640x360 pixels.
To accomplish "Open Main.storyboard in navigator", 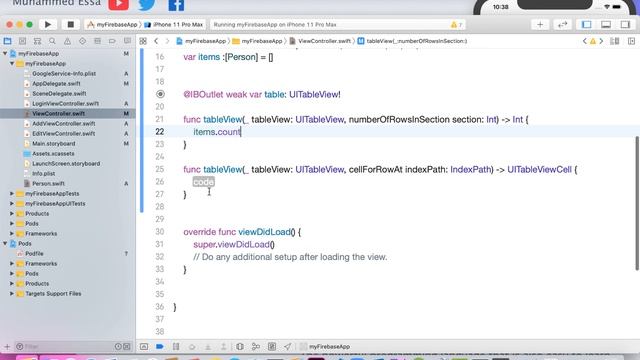I will pyautogui.click(x=53, y=144).
